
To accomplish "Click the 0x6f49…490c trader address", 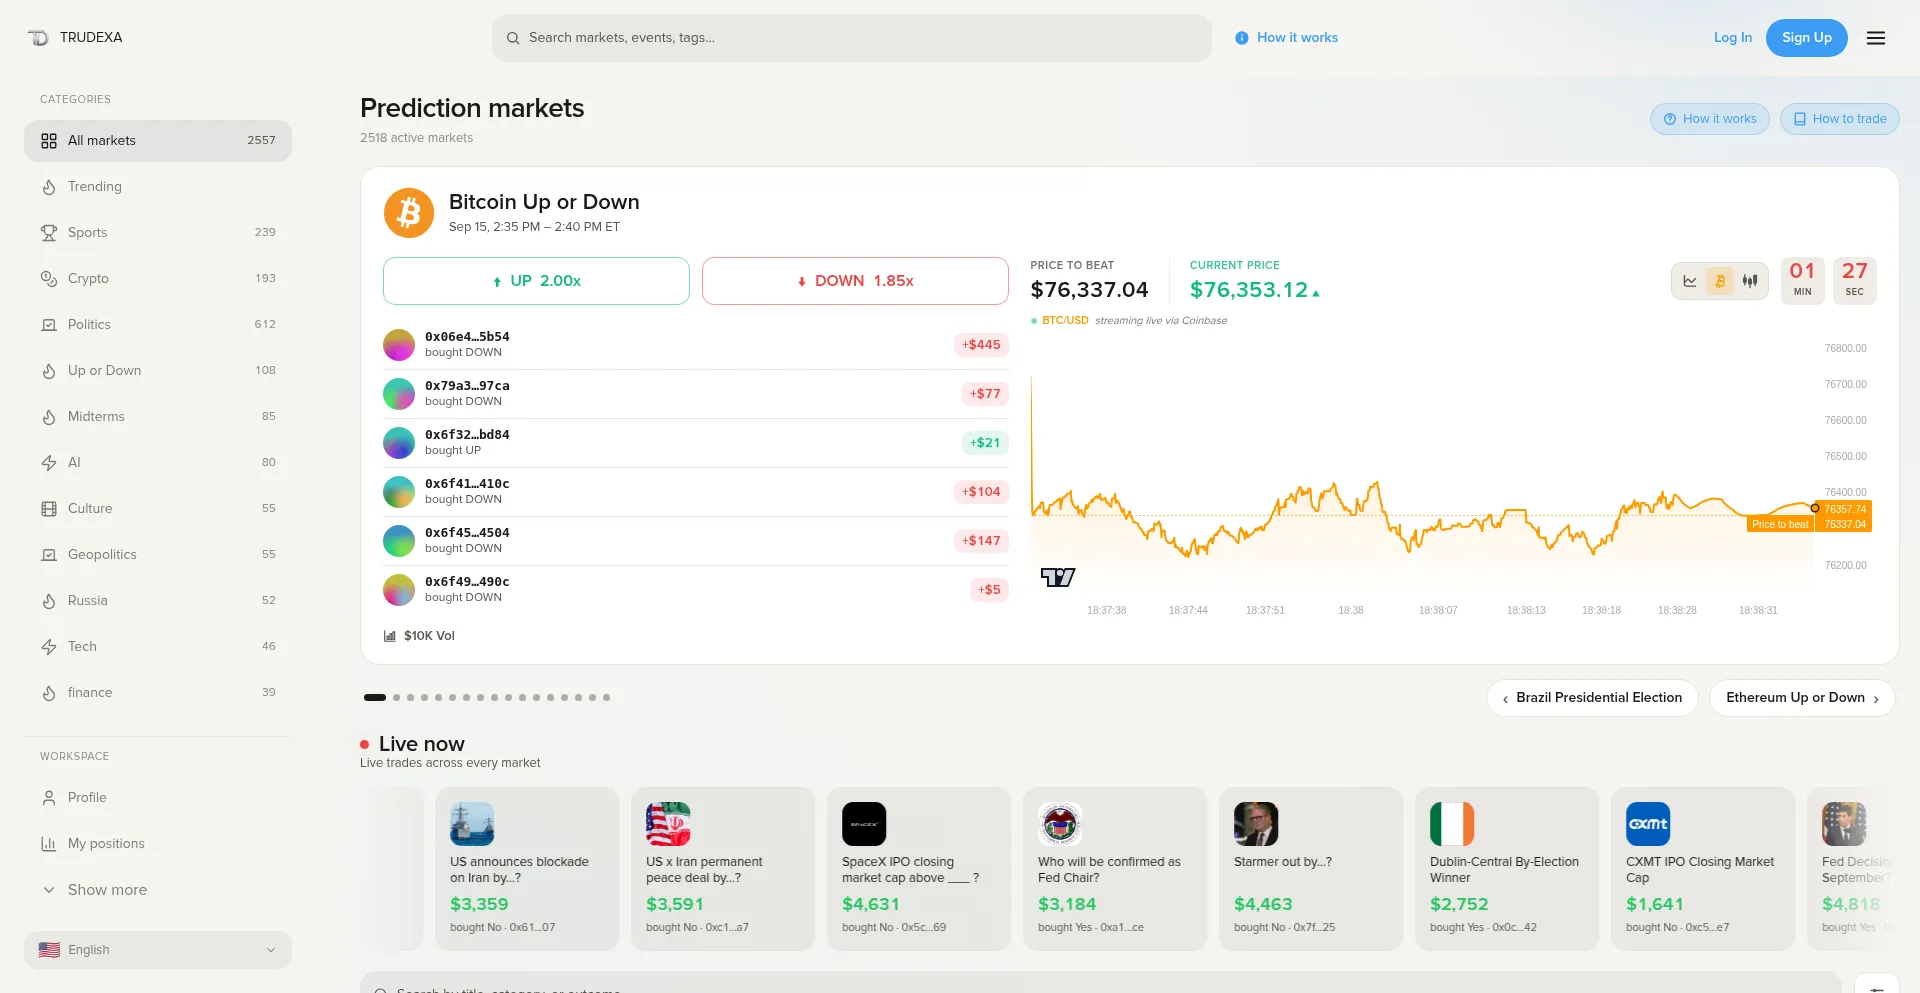I will (467, 582).
